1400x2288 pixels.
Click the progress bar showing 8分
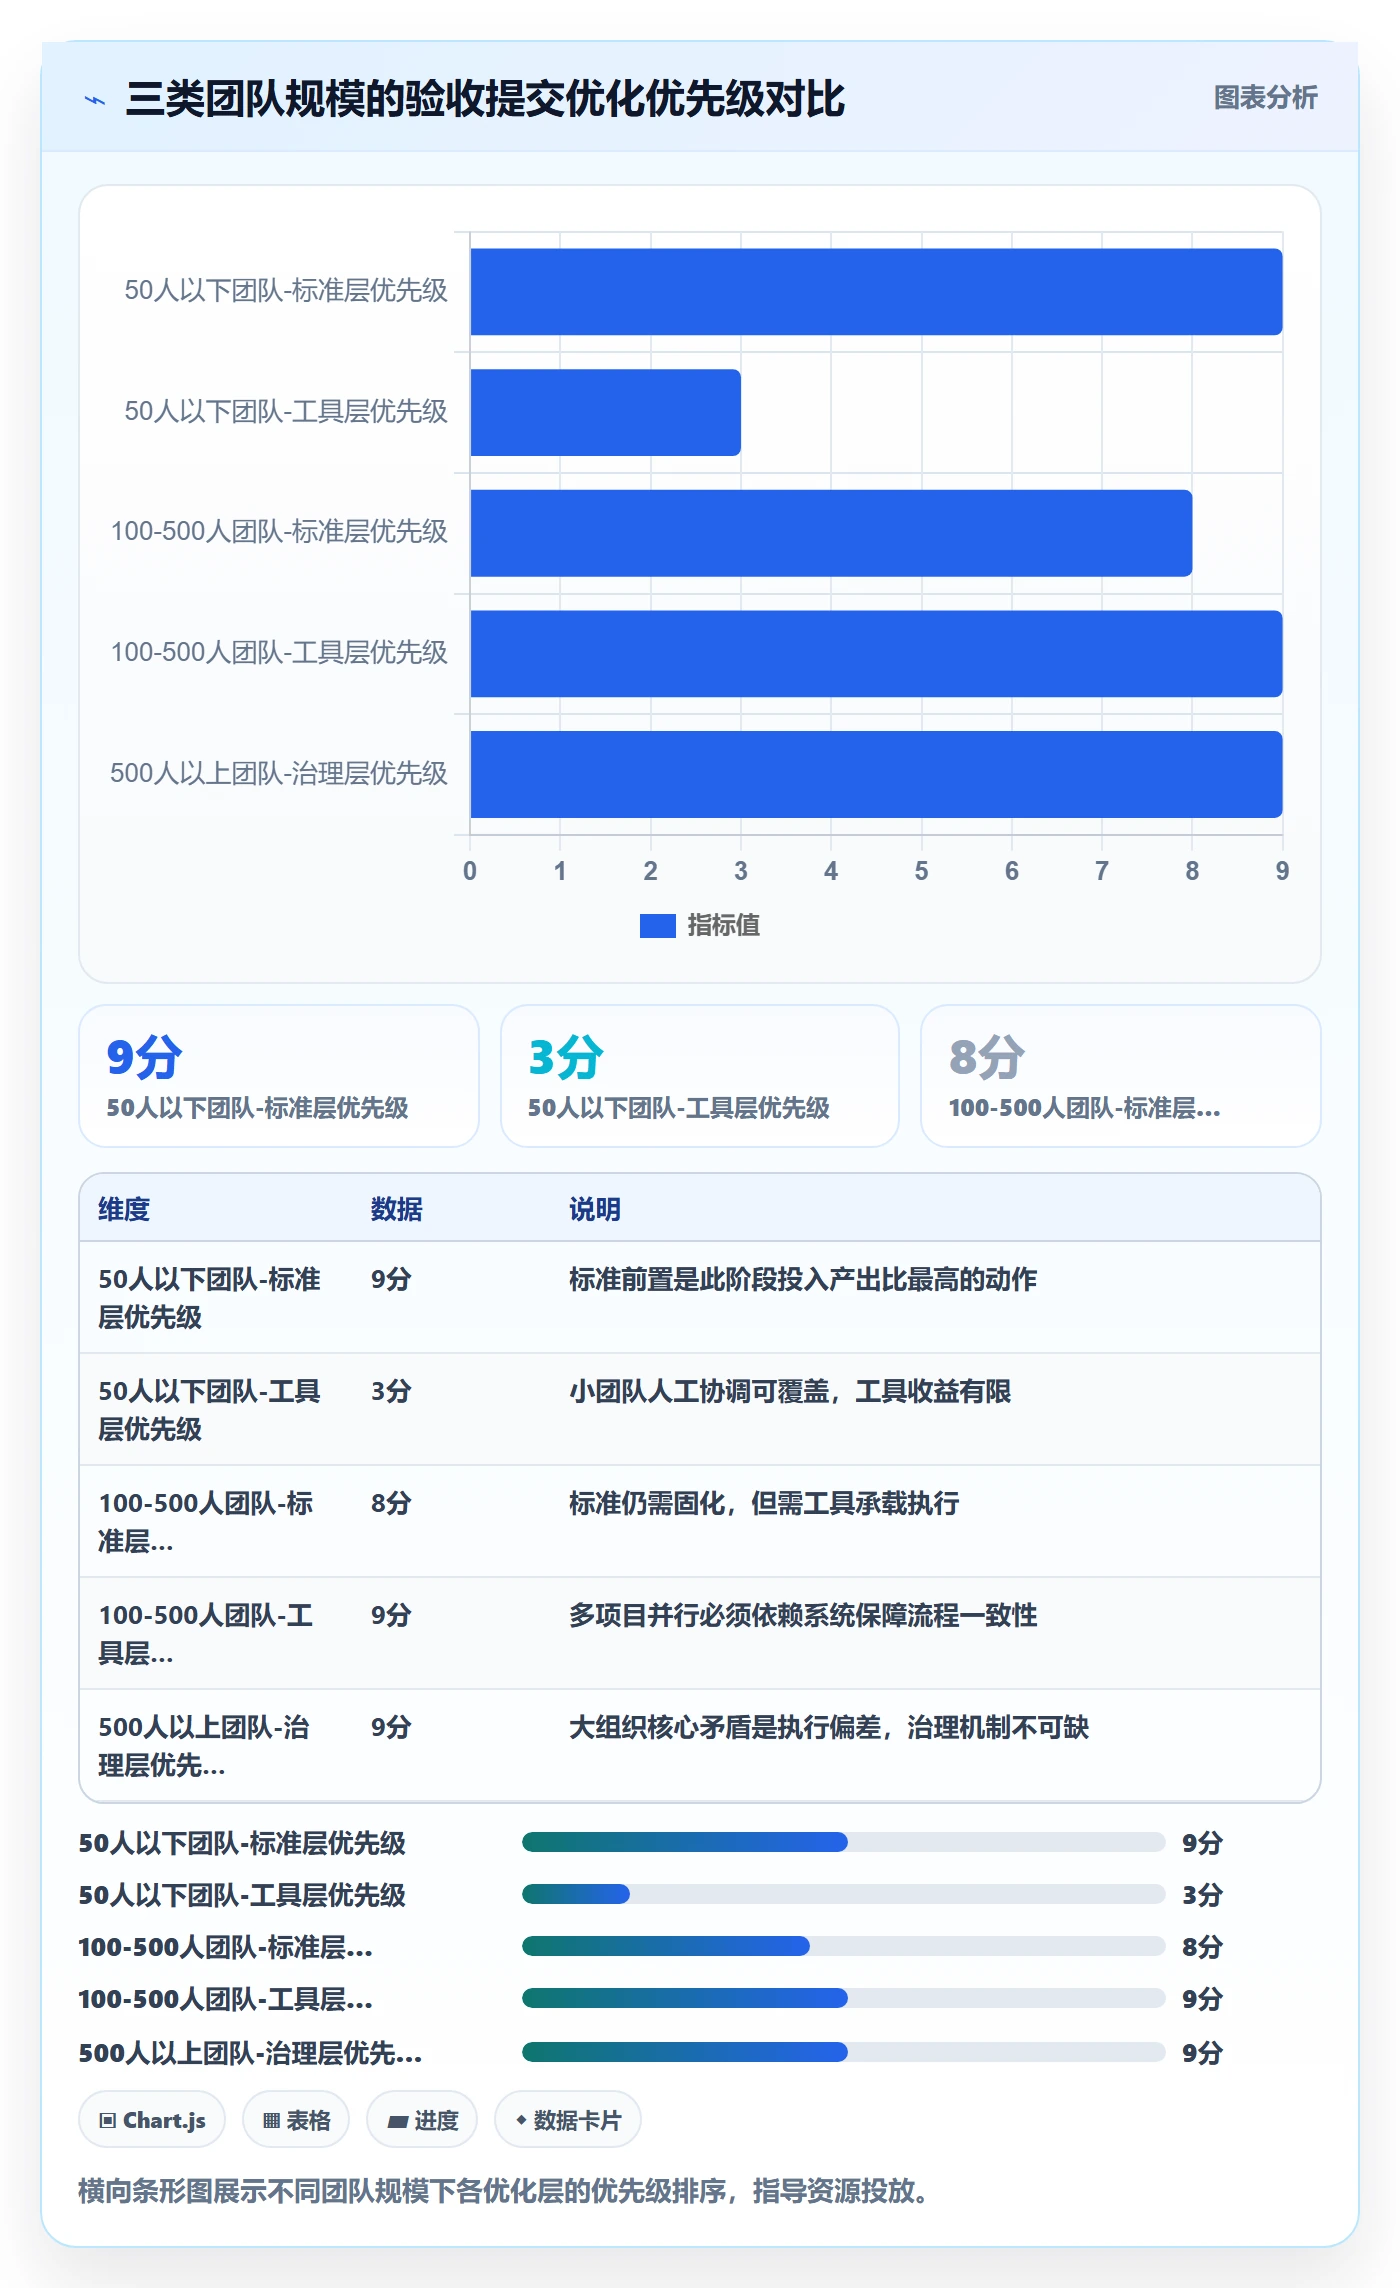(844, 1946)
